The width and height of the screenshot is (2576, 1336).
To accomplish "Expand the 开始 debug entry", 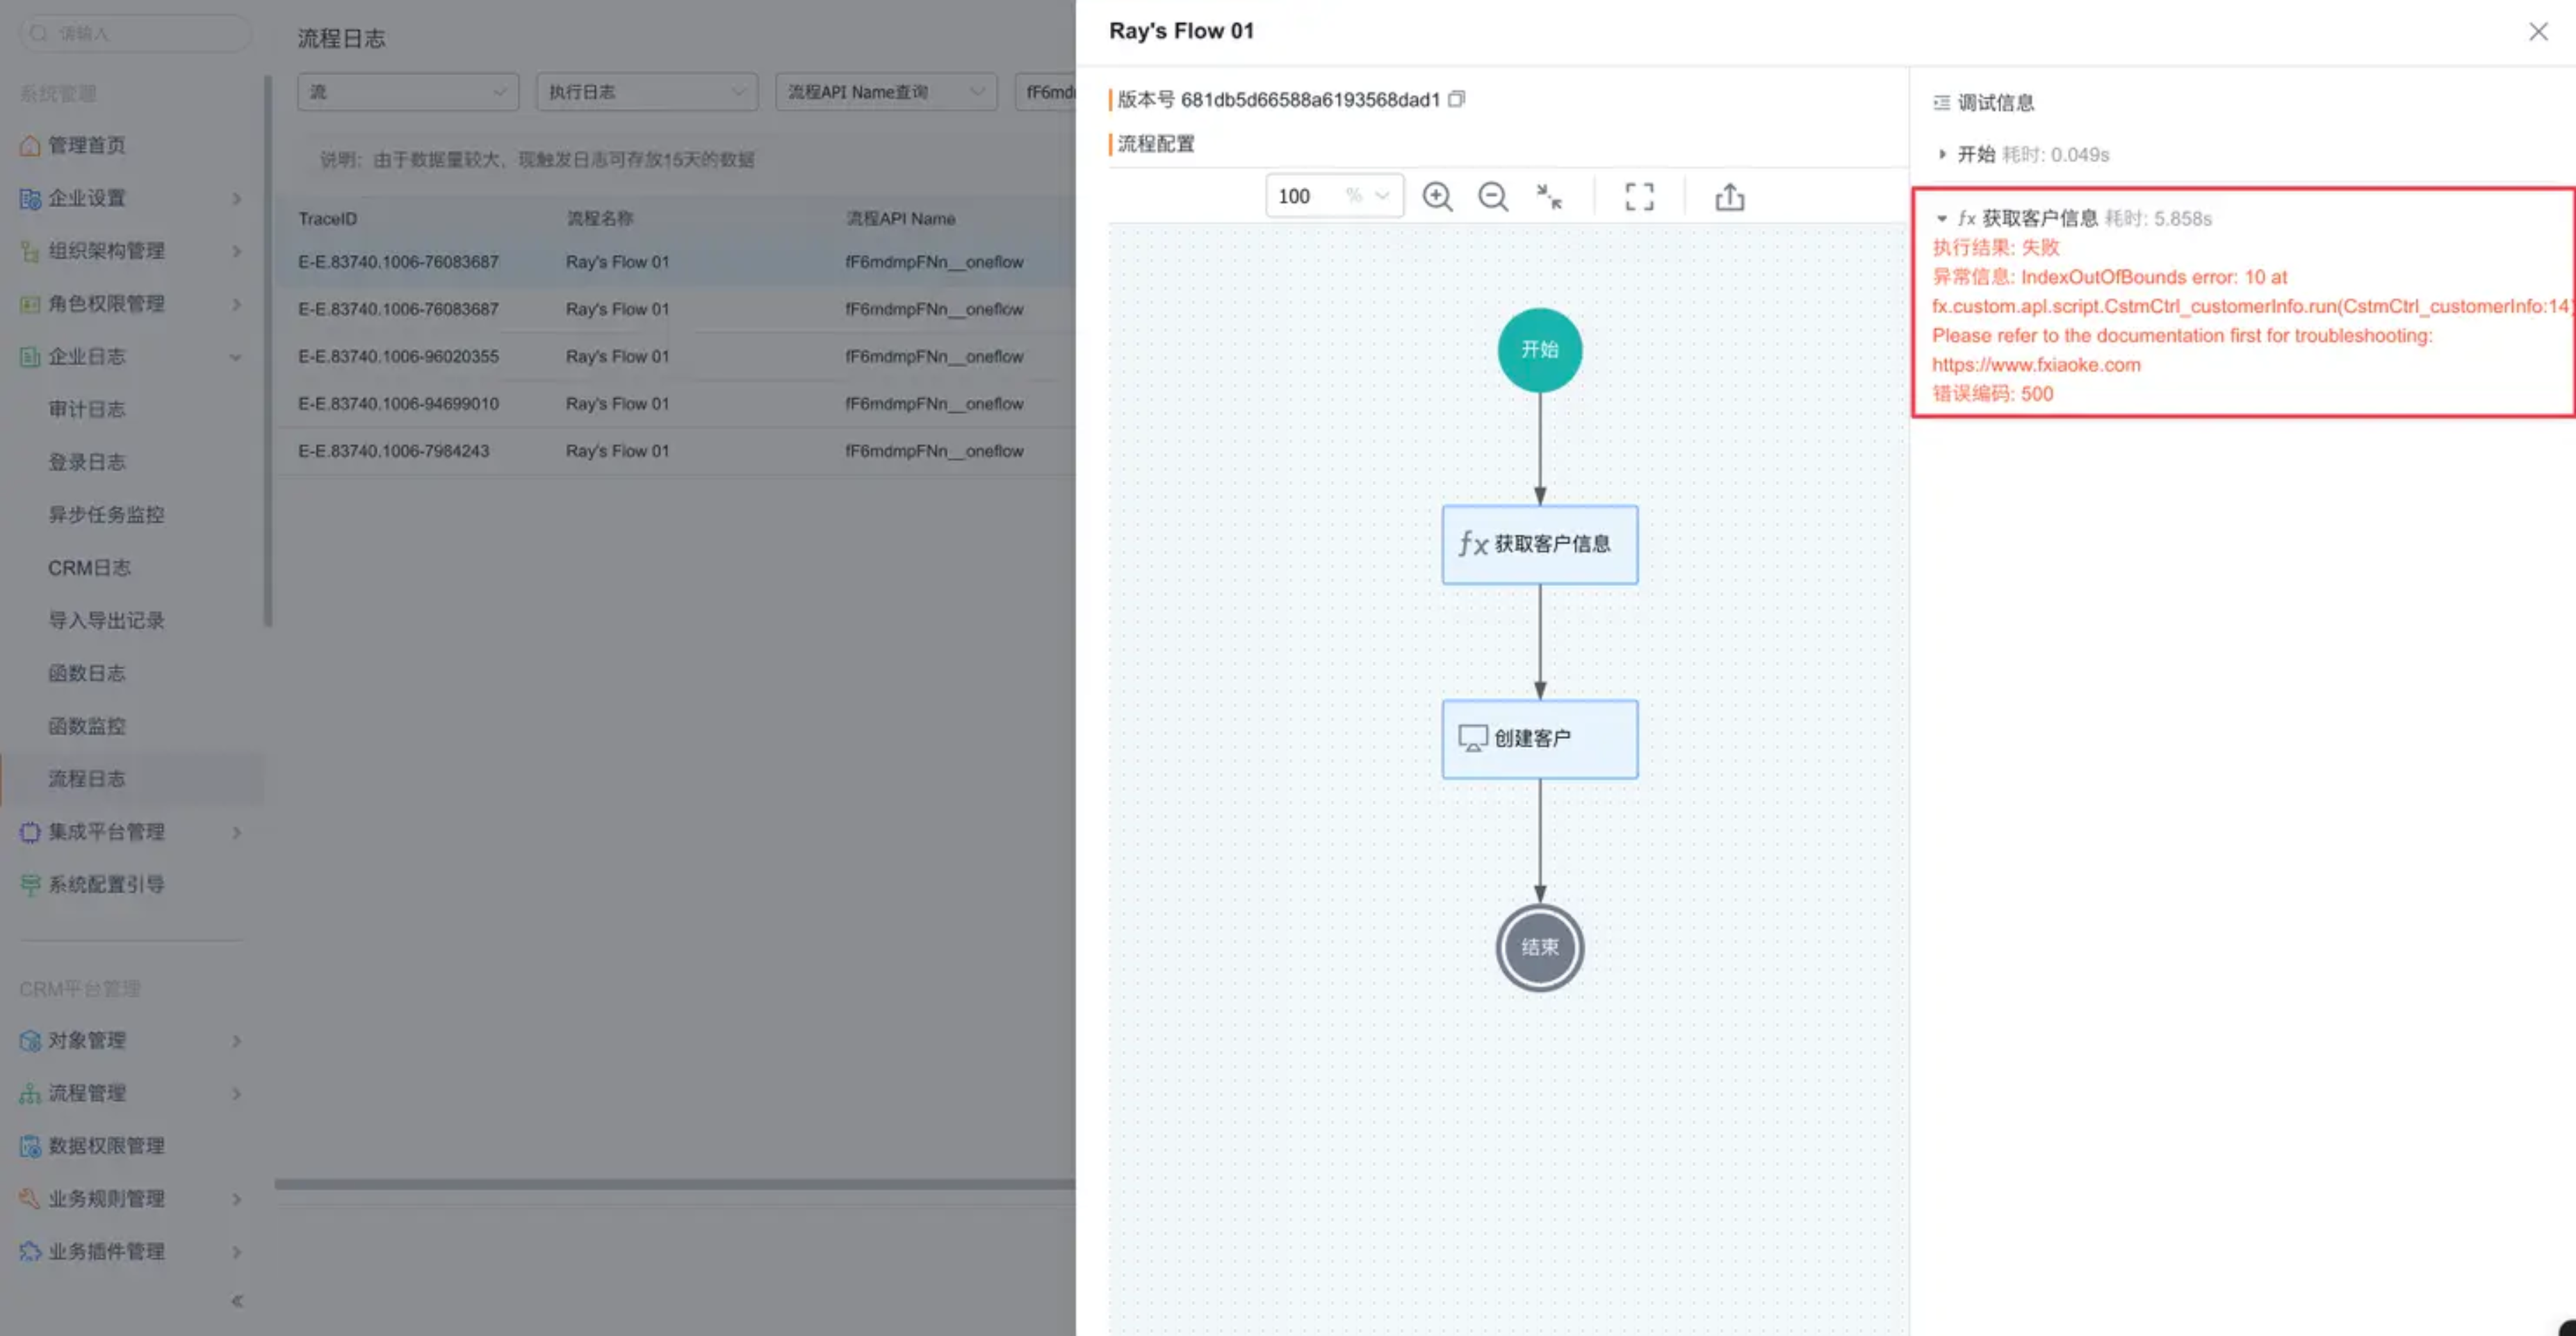I will pos(1942,154).
